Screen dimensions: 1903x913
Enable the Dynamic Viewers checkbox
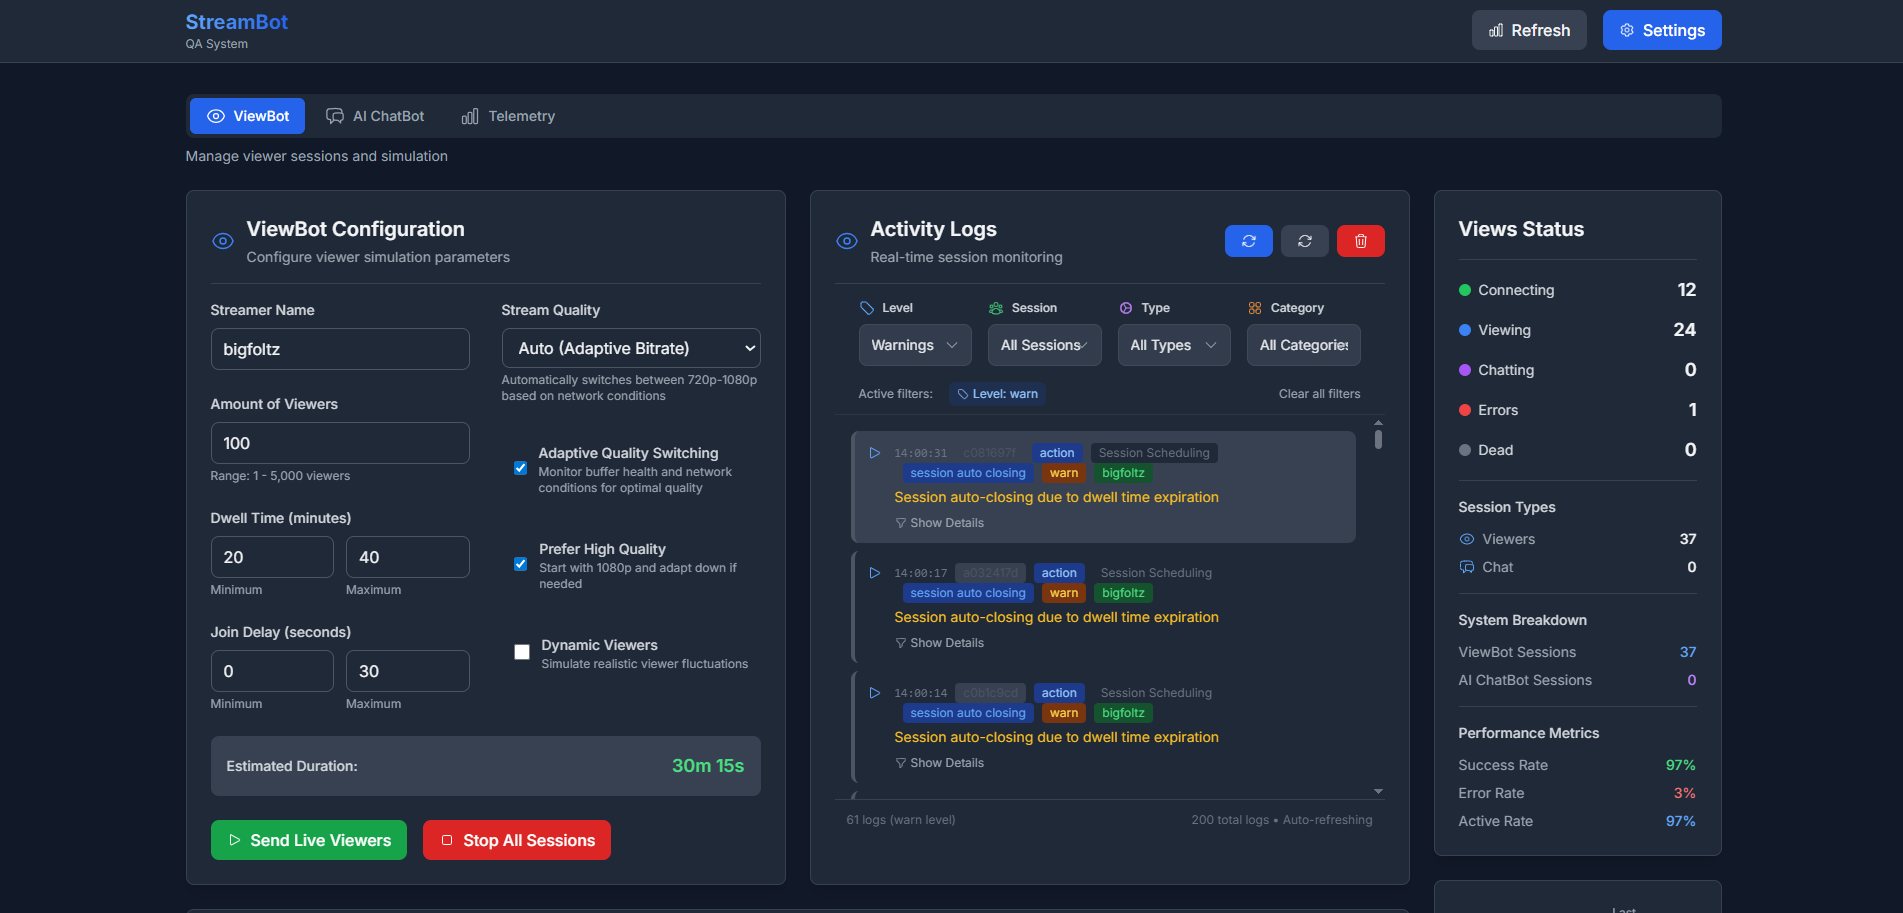[x=522, y=652]
